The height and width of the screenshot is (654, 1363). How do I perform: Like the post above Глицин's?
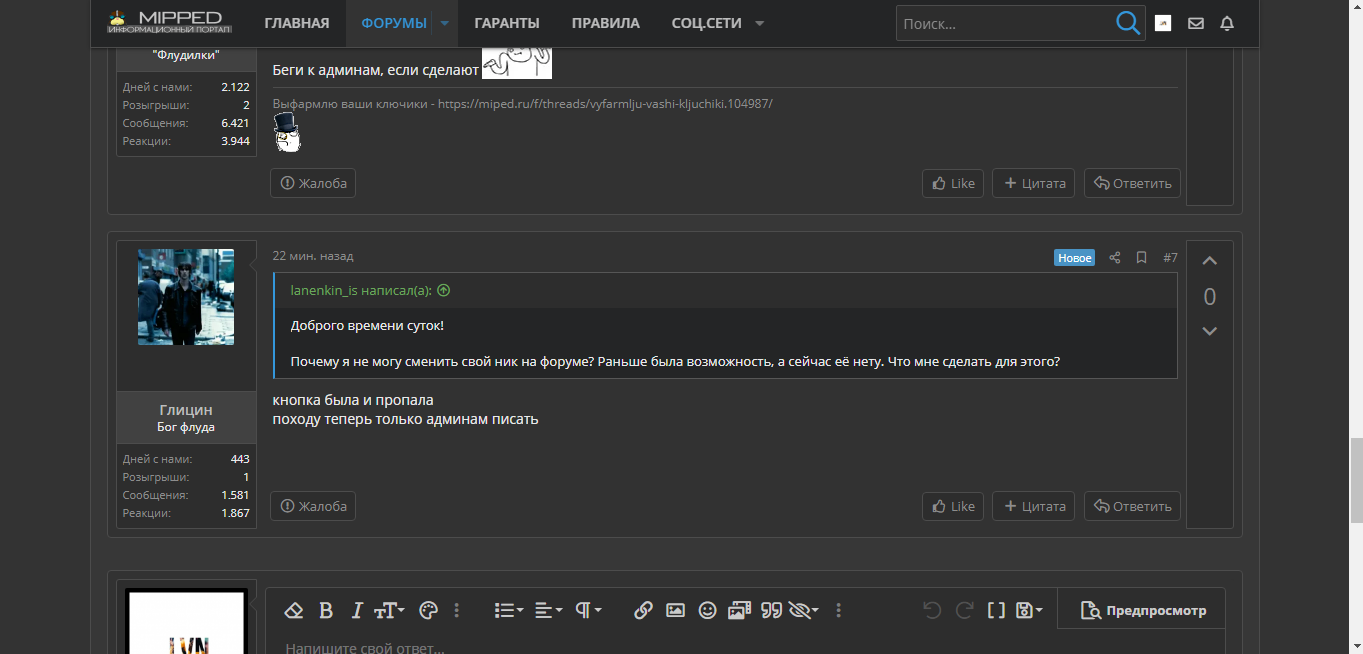953,183
